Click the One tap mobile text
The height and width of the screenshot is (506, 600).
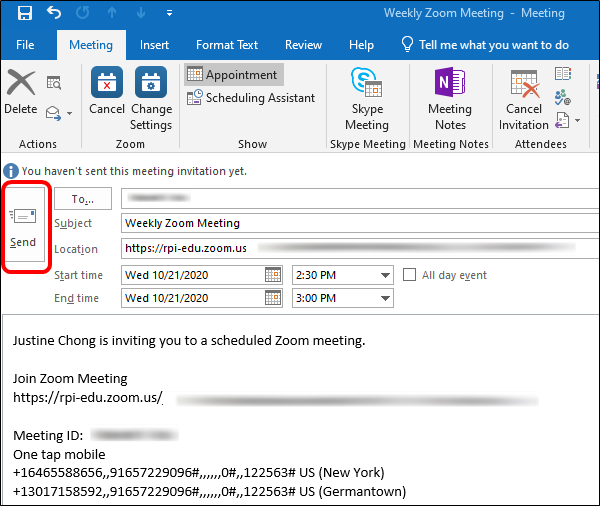click(59, 454)
